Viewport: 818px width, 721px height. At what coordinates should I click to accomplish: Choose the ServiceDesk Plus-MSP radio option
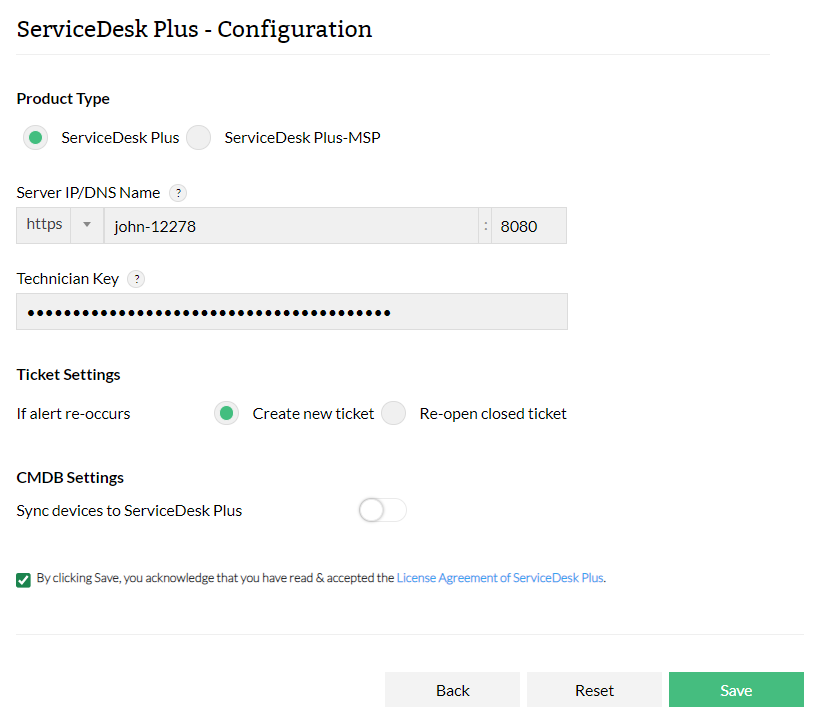(199, 138)
